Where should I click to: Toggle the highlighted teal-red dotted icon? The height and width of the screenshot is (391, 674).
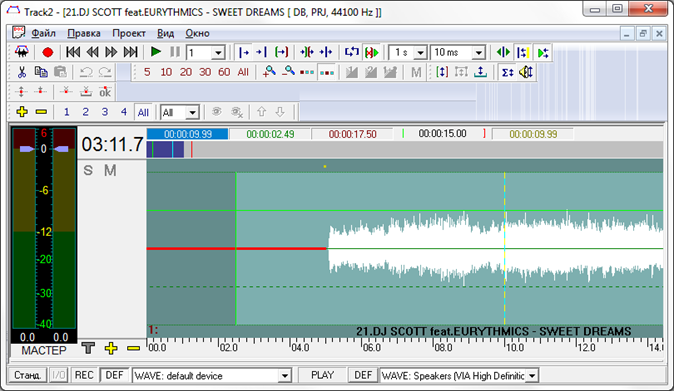[327, 73]
